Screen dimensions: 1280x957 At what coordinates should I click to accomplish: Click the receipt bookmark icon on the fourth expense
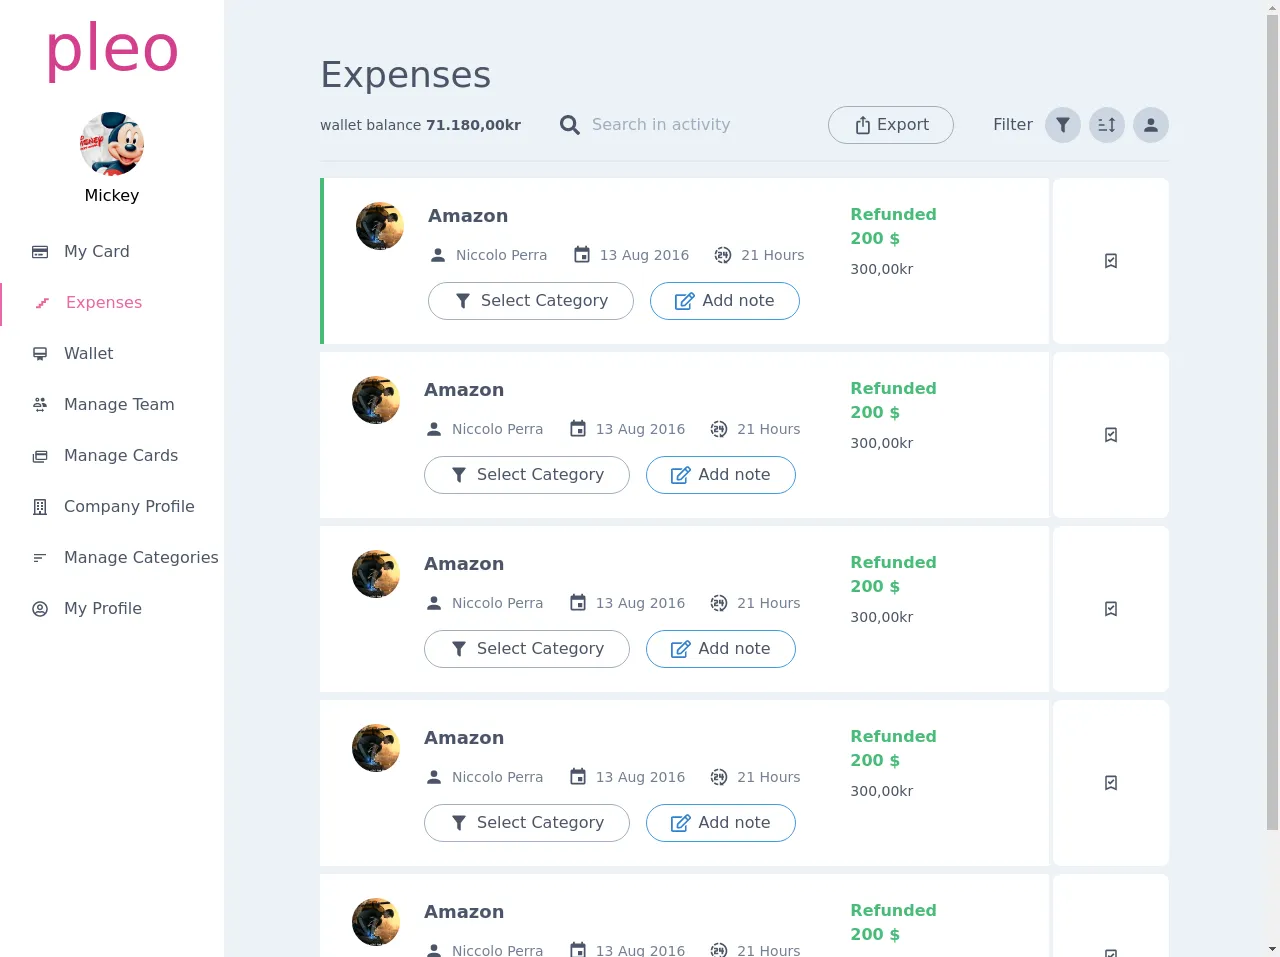point(1111,783)
